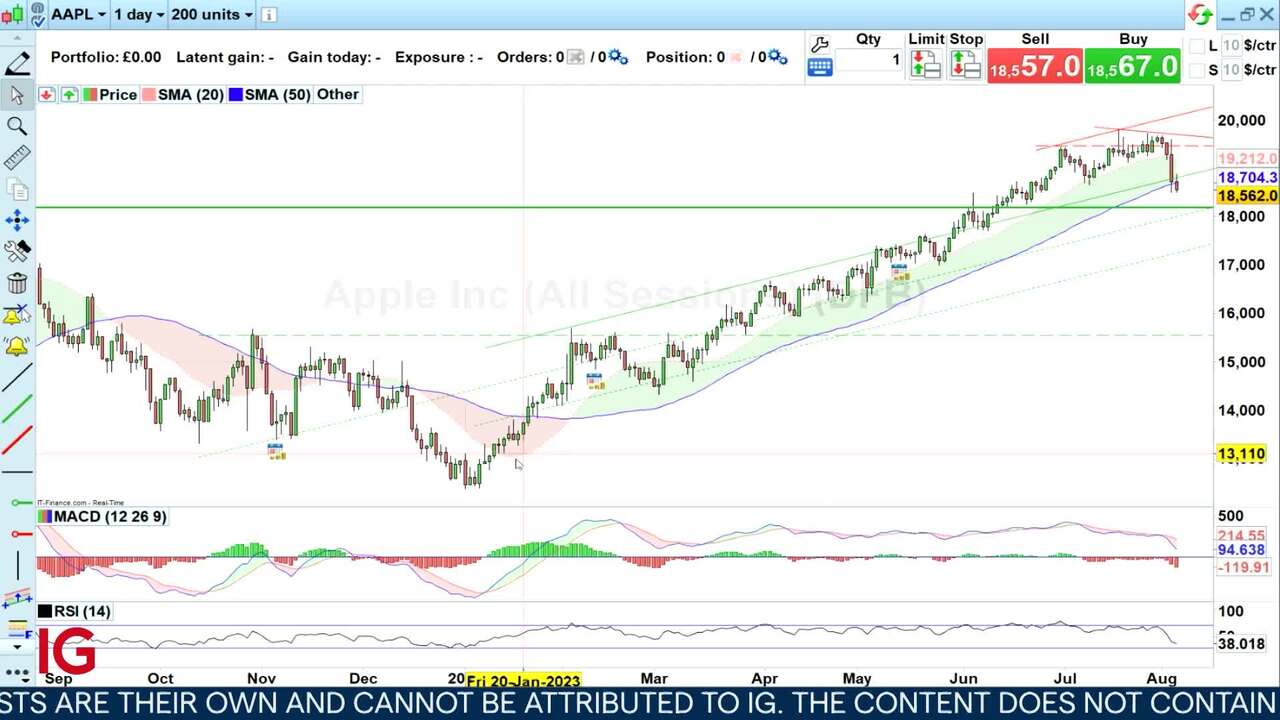Viewport: 1280px width, 720px height.
Task: Click the Portfolio: £0.00 value
Action: point(106,57)
